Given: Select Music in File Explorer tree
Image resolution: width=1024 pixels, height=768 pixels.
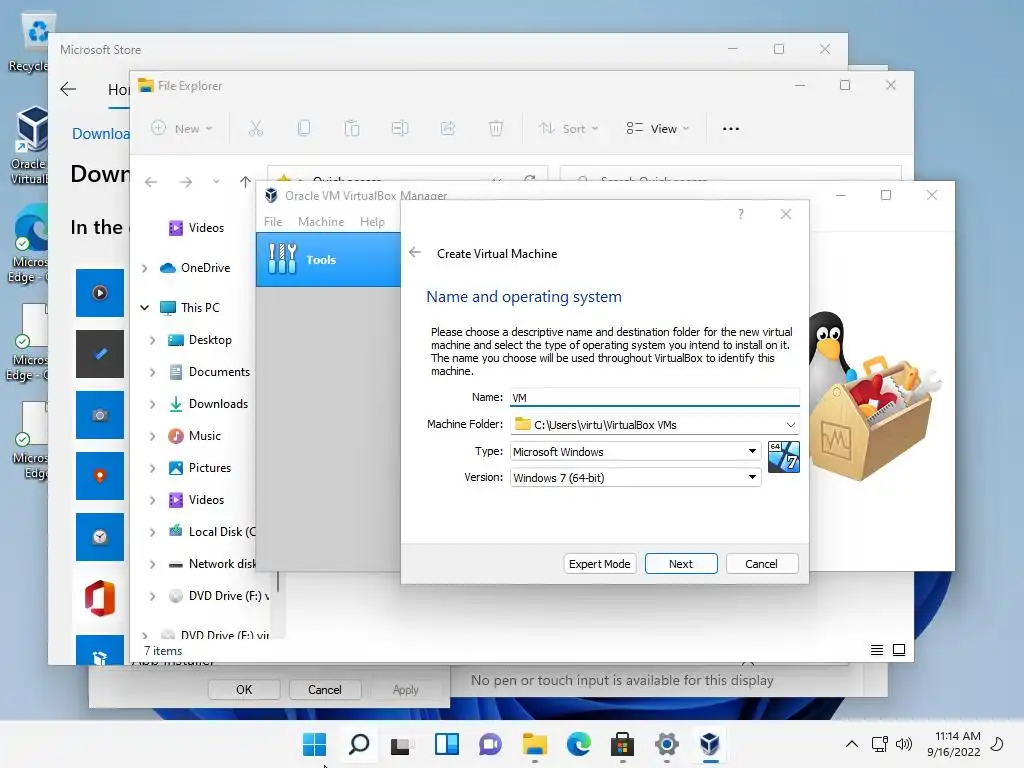Looking at the screenshot, I should coord(204,436).
